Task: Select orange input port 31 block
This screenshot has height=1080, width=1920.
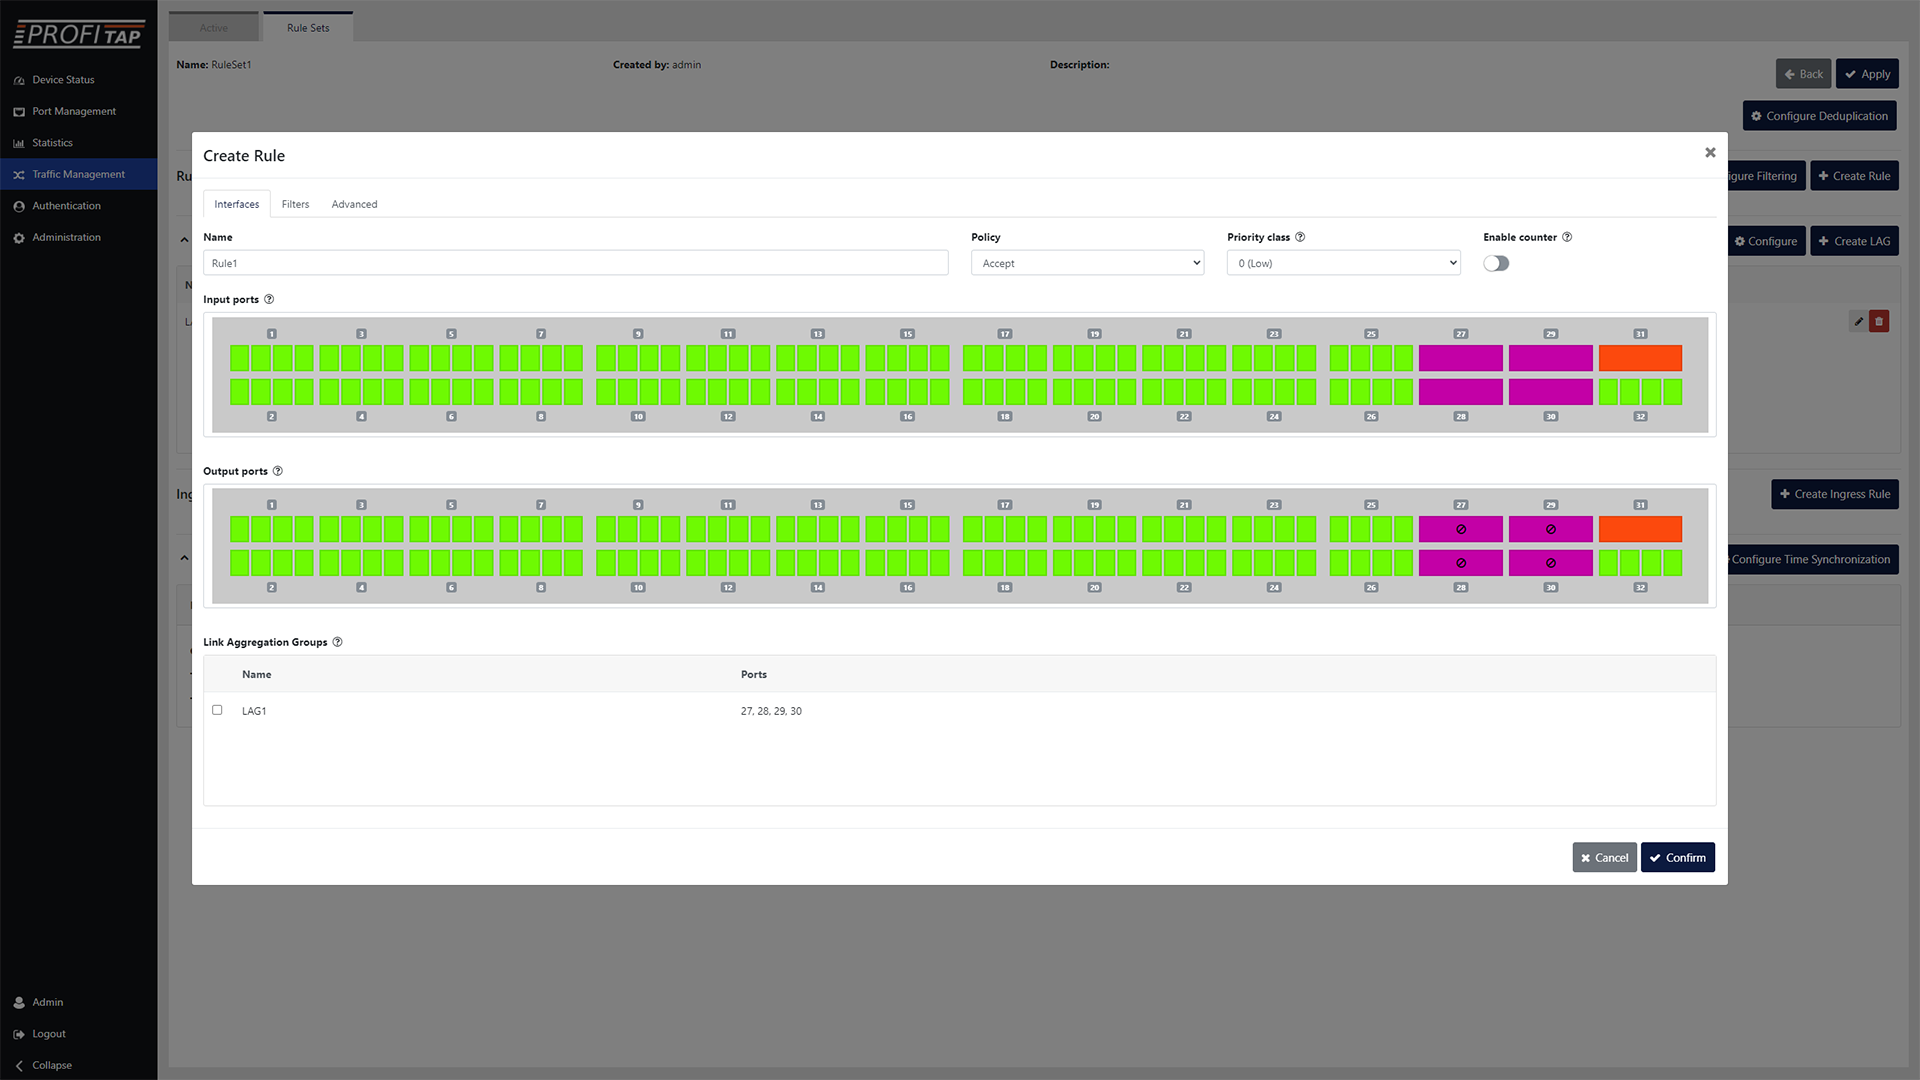Action: [x=1640, y=358]
